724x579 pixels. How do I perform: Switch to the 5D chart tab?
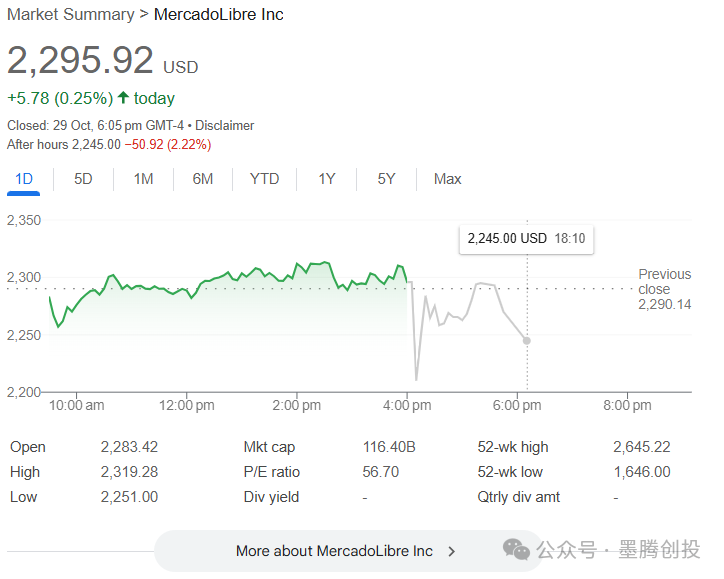[x=83, y=179]
